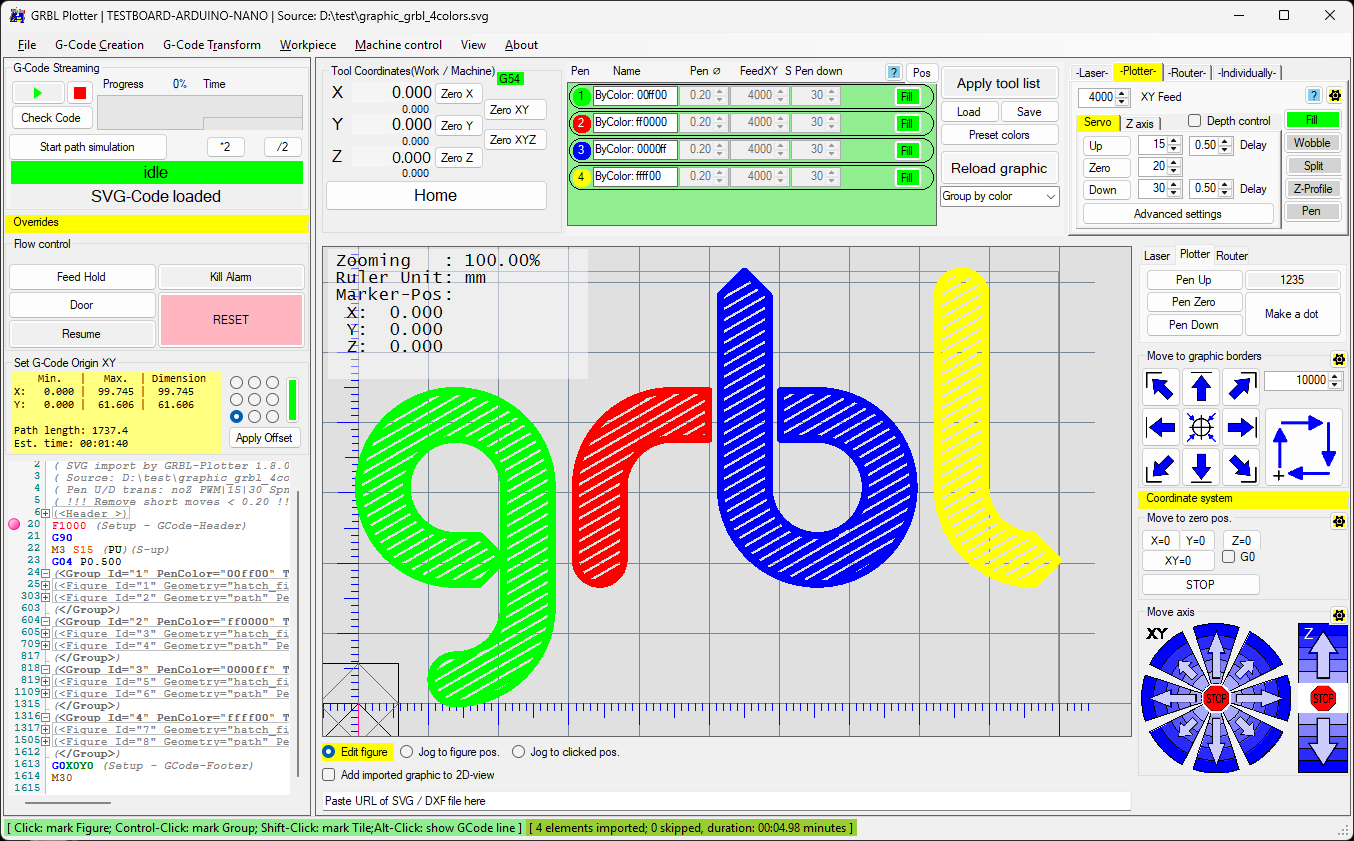Expand Figure Id="4" path node
Viewport: 1354px width, 841px height.
click(46, 645)
